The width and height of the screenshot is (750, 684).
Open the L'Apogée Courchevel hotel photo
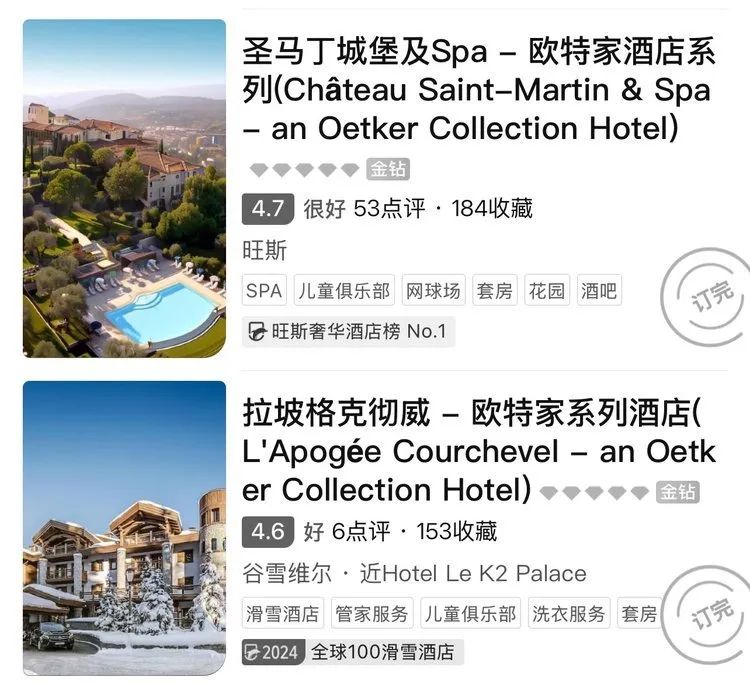[124, 528]
